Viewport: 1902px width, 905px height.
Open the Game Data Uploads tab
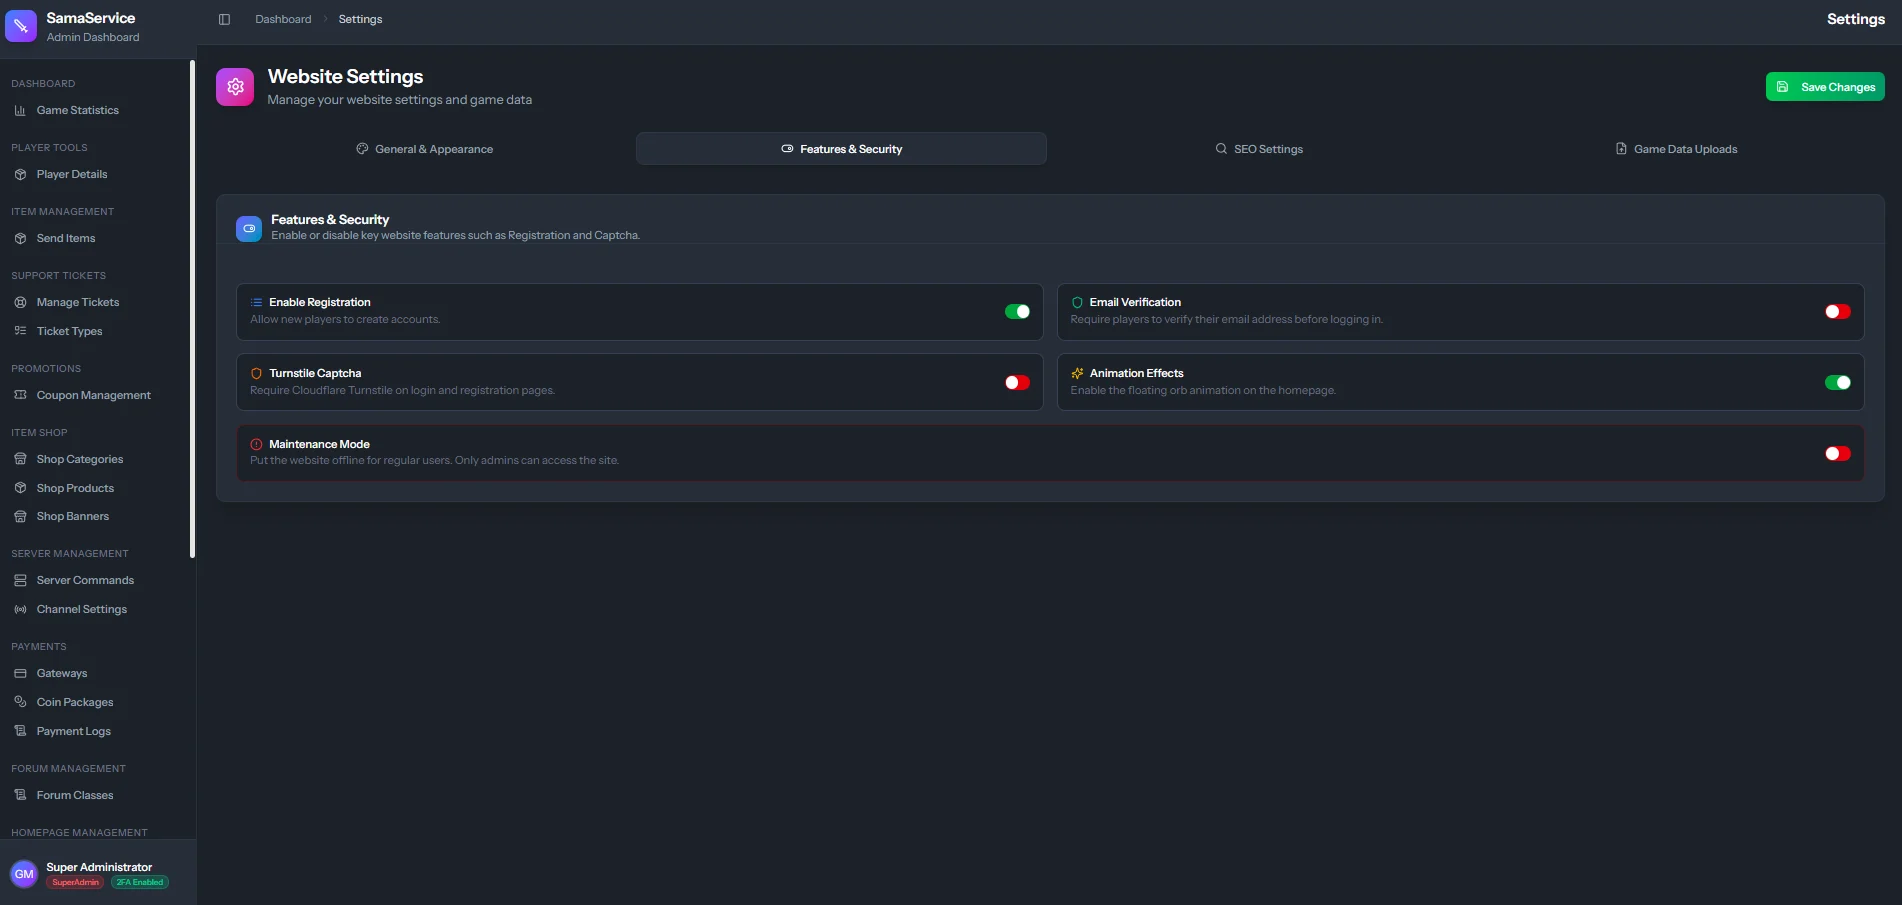[x=1676, y=149]
